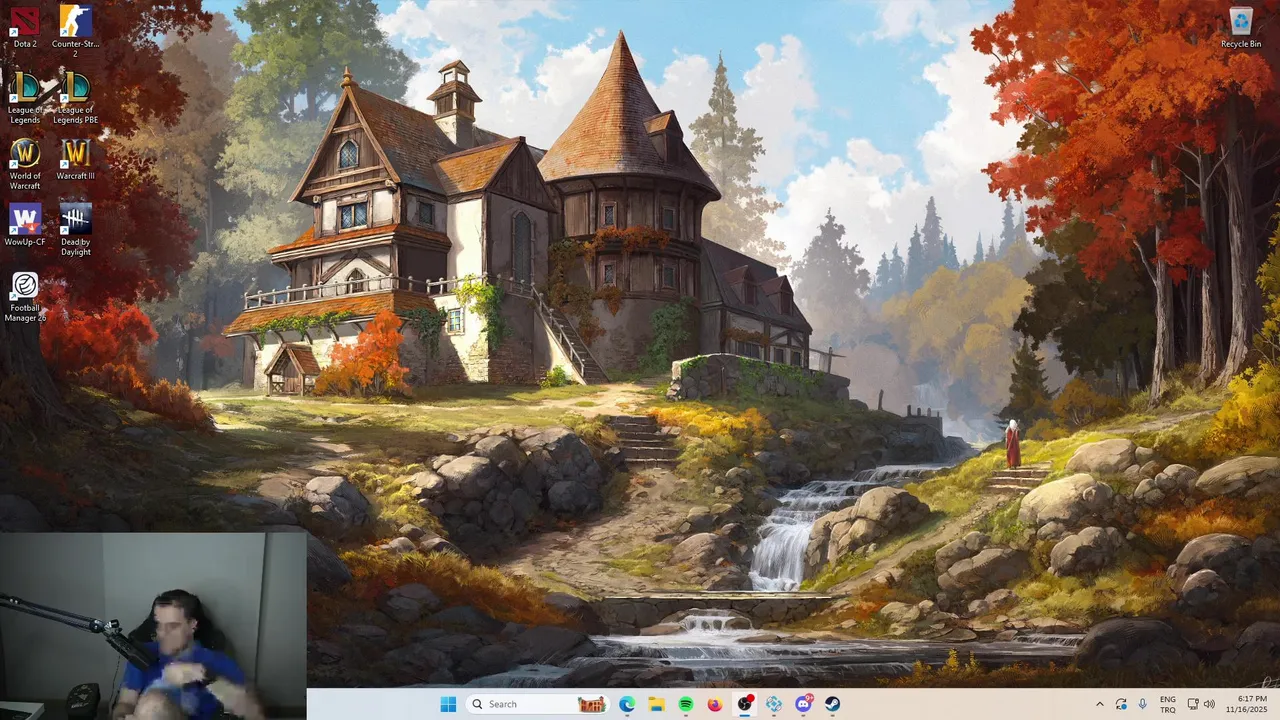
Task: Select the WowUp-CF shortcut
Action: [25, 225]
